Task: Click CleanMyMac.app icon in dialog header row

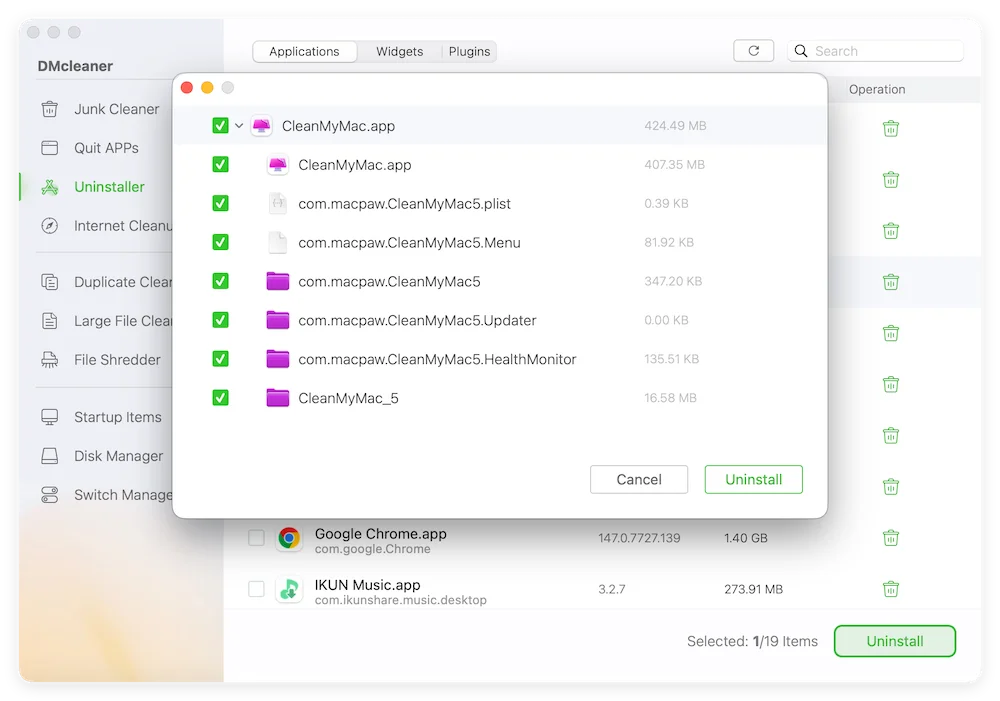Action: 261,126
